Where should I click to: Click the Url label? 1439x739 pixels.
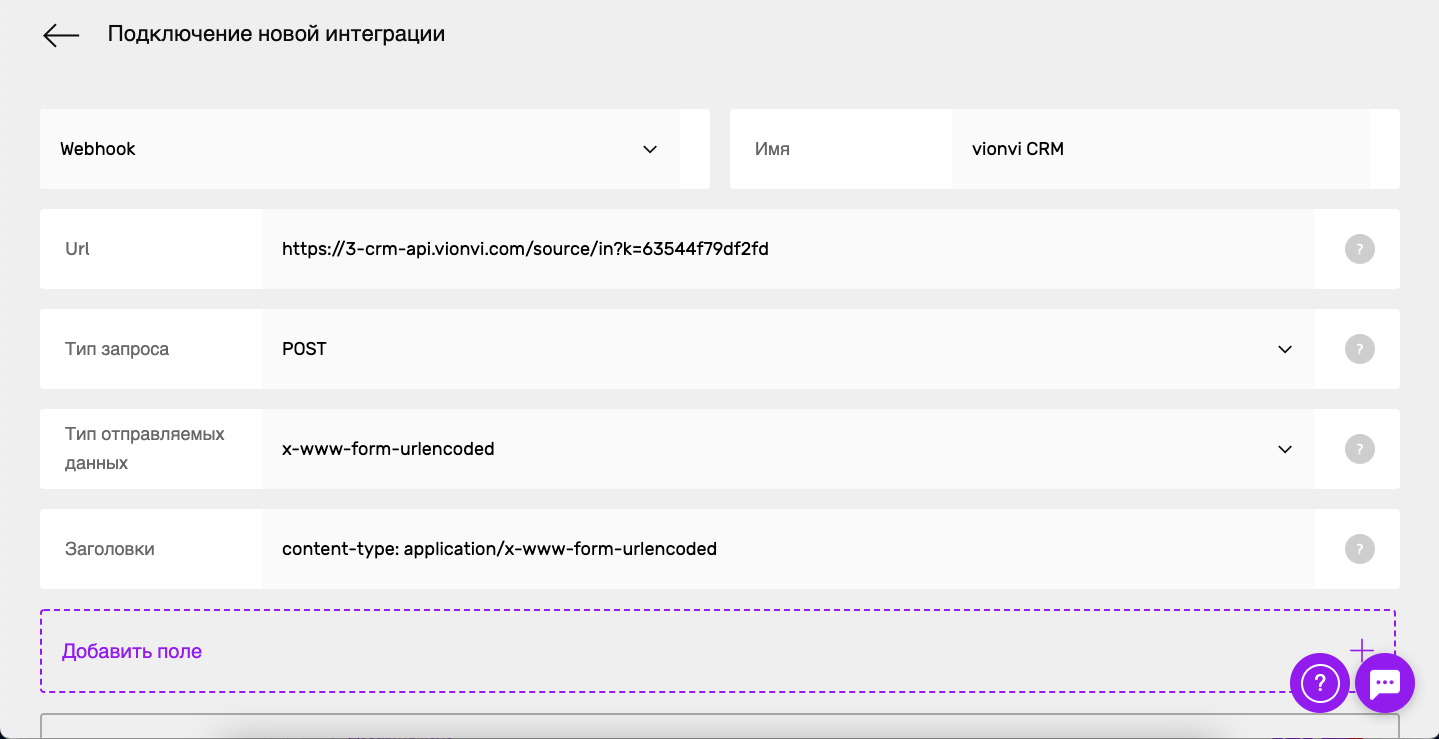tap(77, 249)
